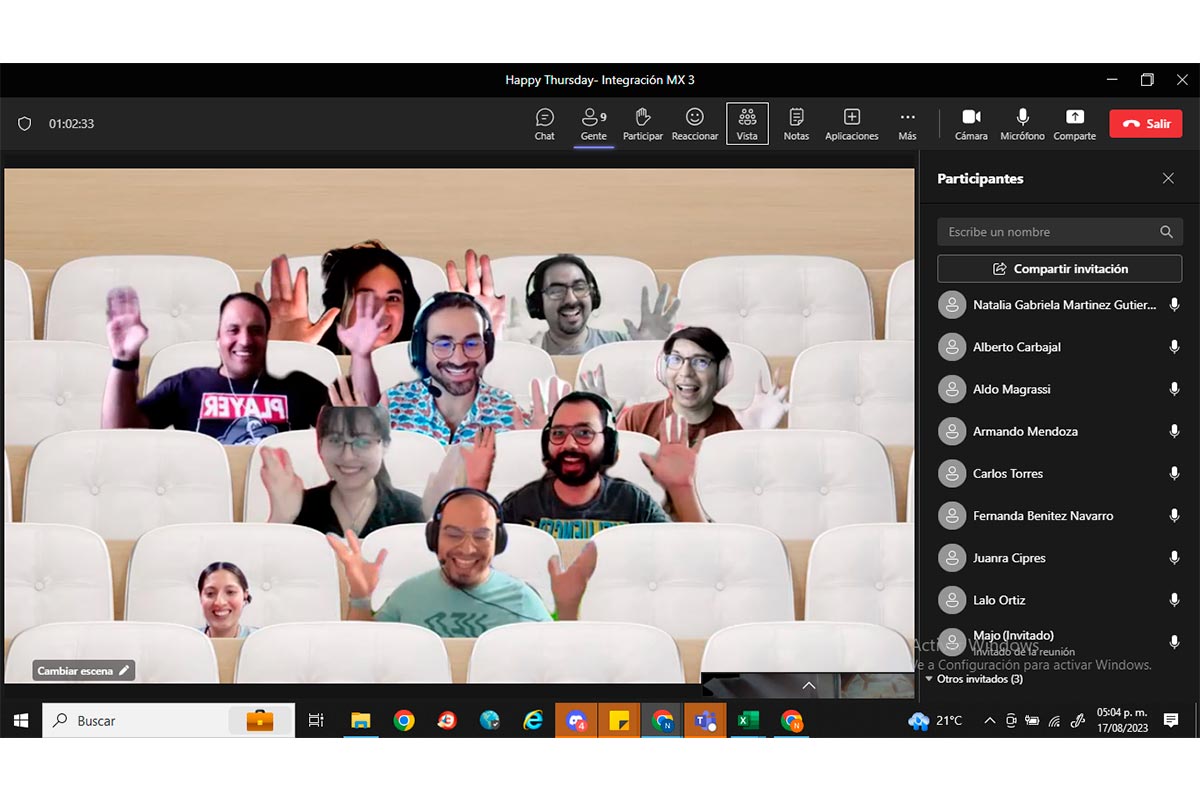The width and height of the screenshot is (1200, 800).
Task: Click Lalo Ortiz's microphone icon
Action: 1174,600
